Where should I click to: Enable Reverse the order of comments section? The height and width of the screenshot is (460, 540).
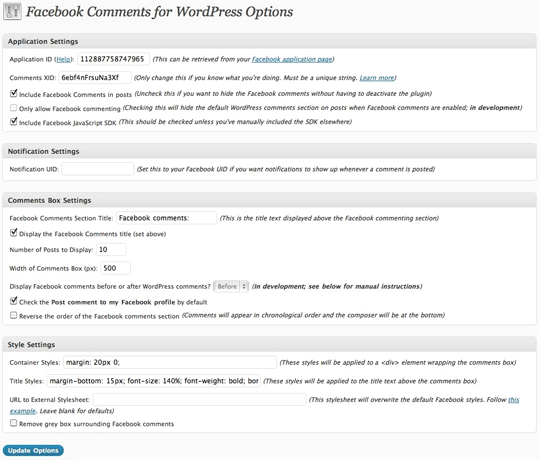[x=13, y=315]
